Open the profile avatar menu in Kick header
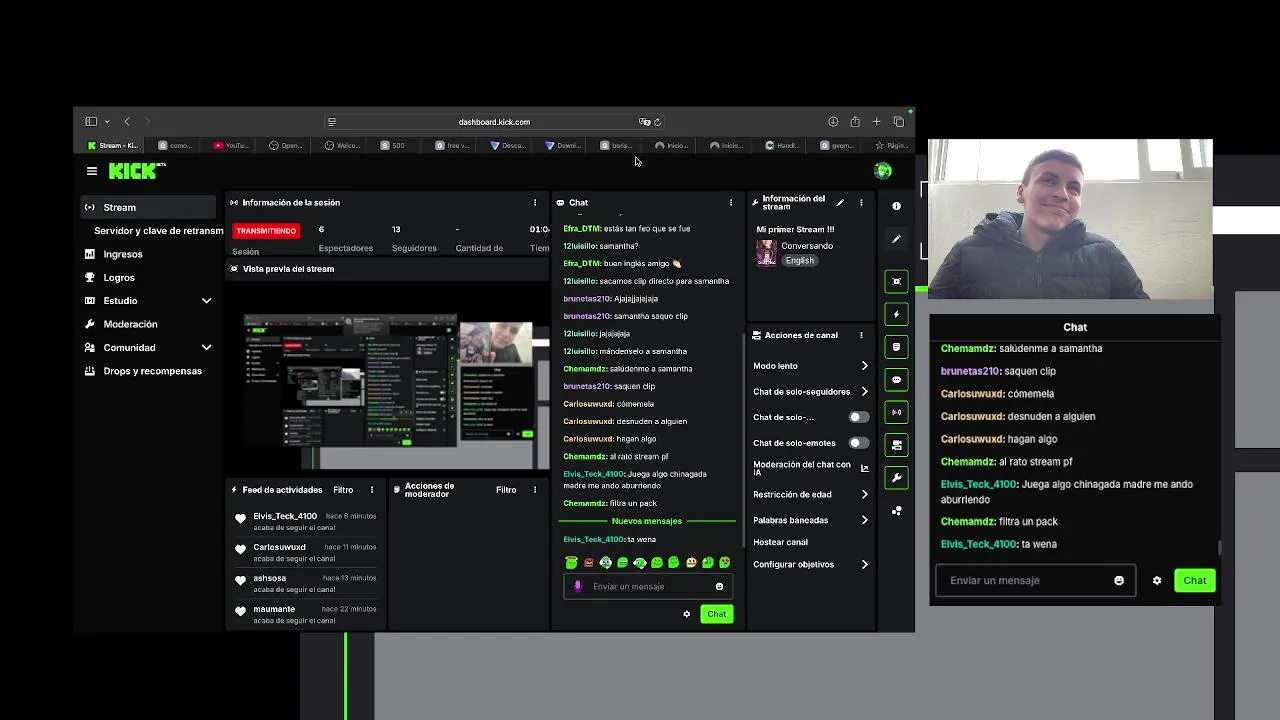1280x720 pixels. pos(883,171)
